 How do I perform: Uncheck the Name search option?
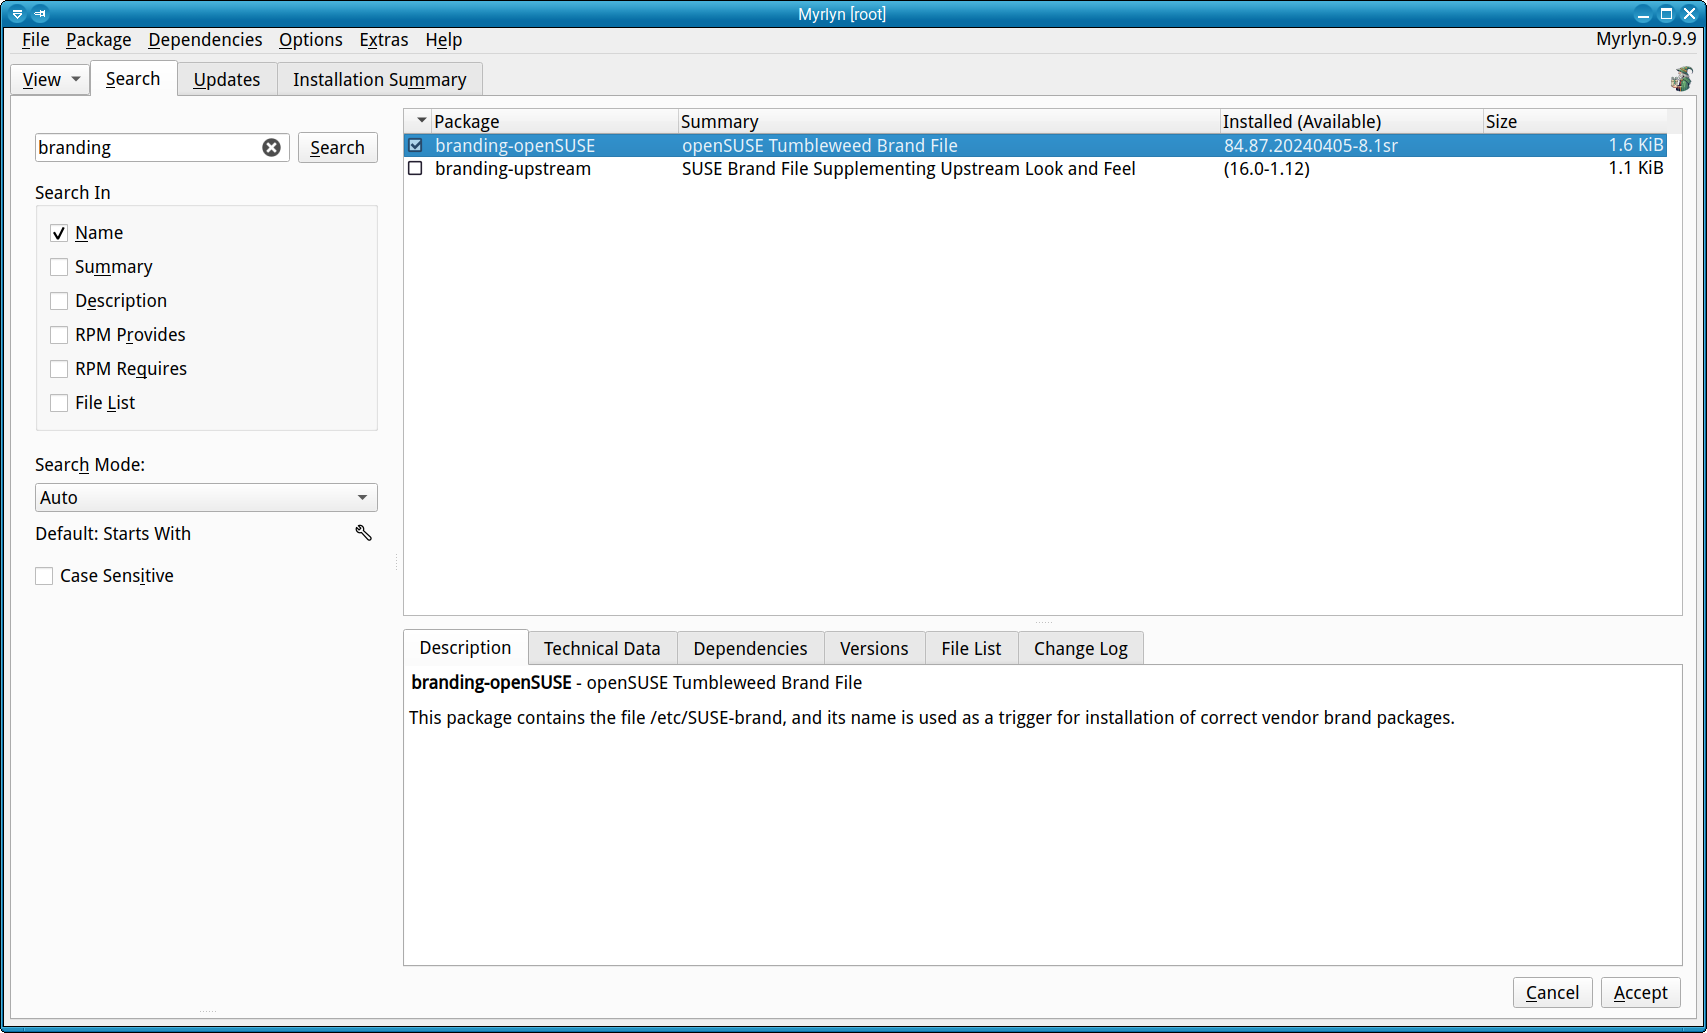click(59, 233)
